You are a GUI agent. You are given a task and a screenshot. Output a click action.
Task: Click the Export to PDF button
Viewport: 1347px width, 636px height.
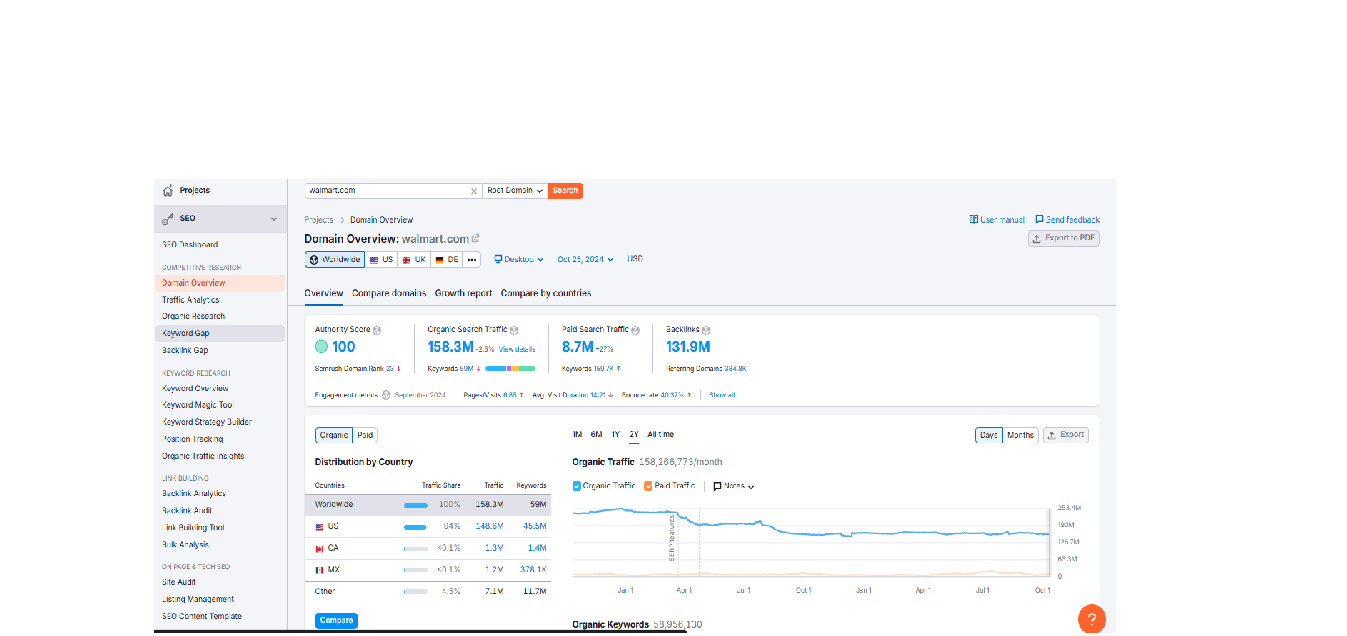(x=1064, y=238)
